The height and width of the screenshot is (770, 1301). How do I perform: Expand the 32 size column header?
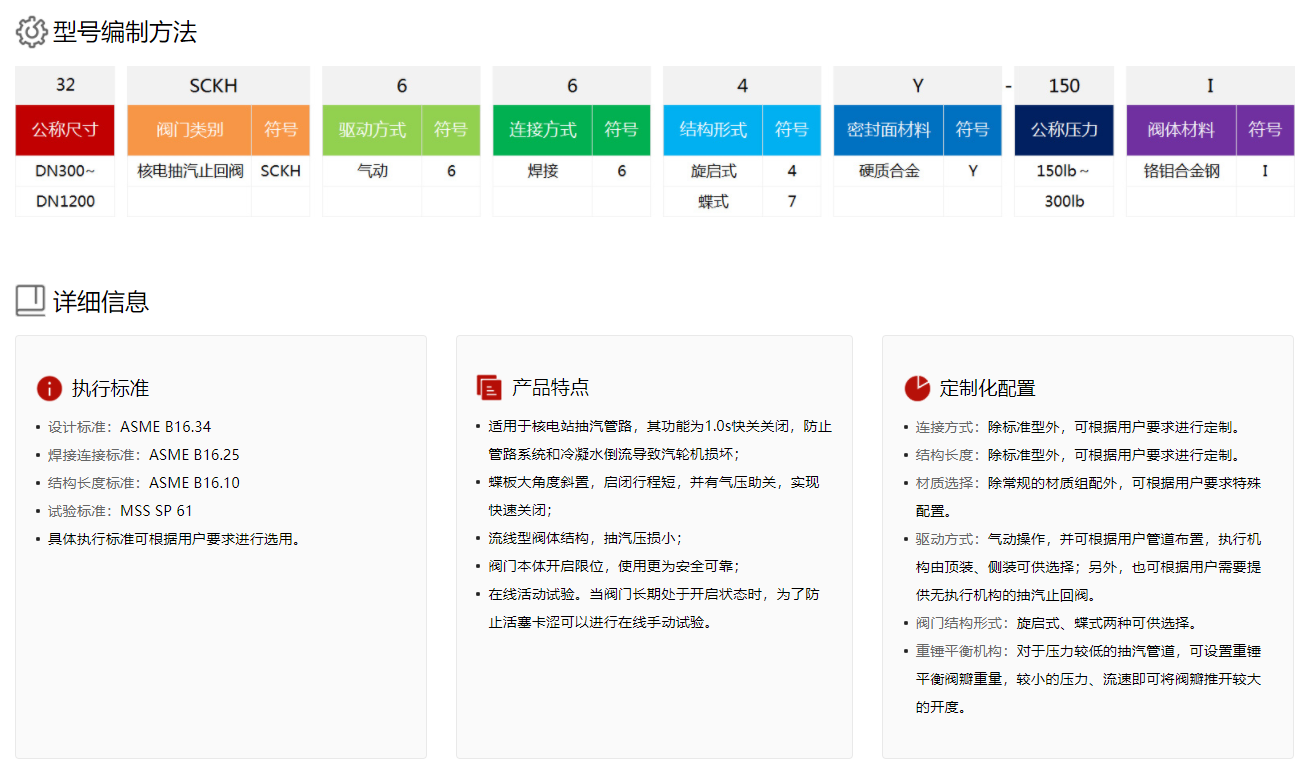click(x=64, y=85)
